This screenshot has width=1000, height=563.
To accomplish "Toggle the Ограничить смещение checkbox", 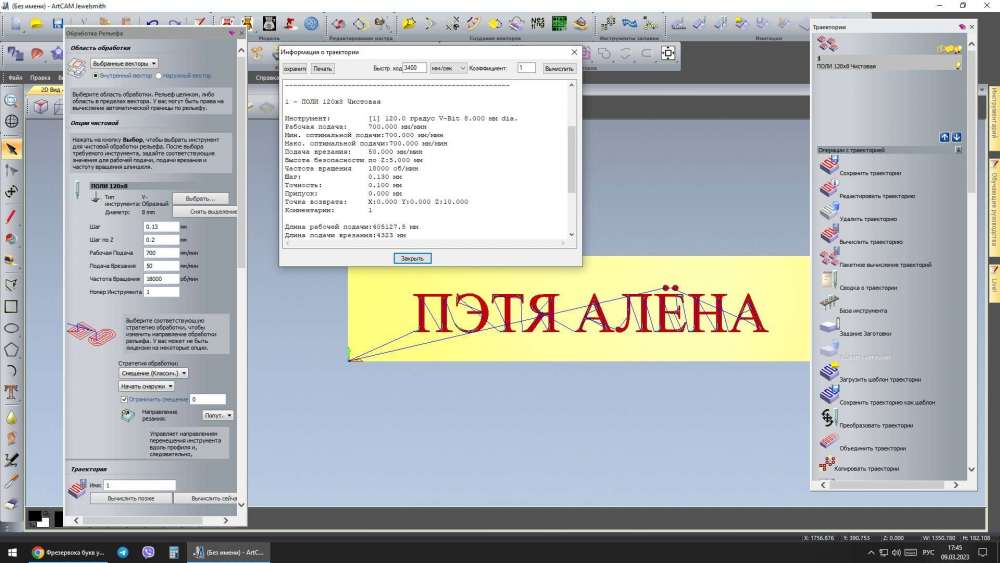I will (x=123, y=399).
